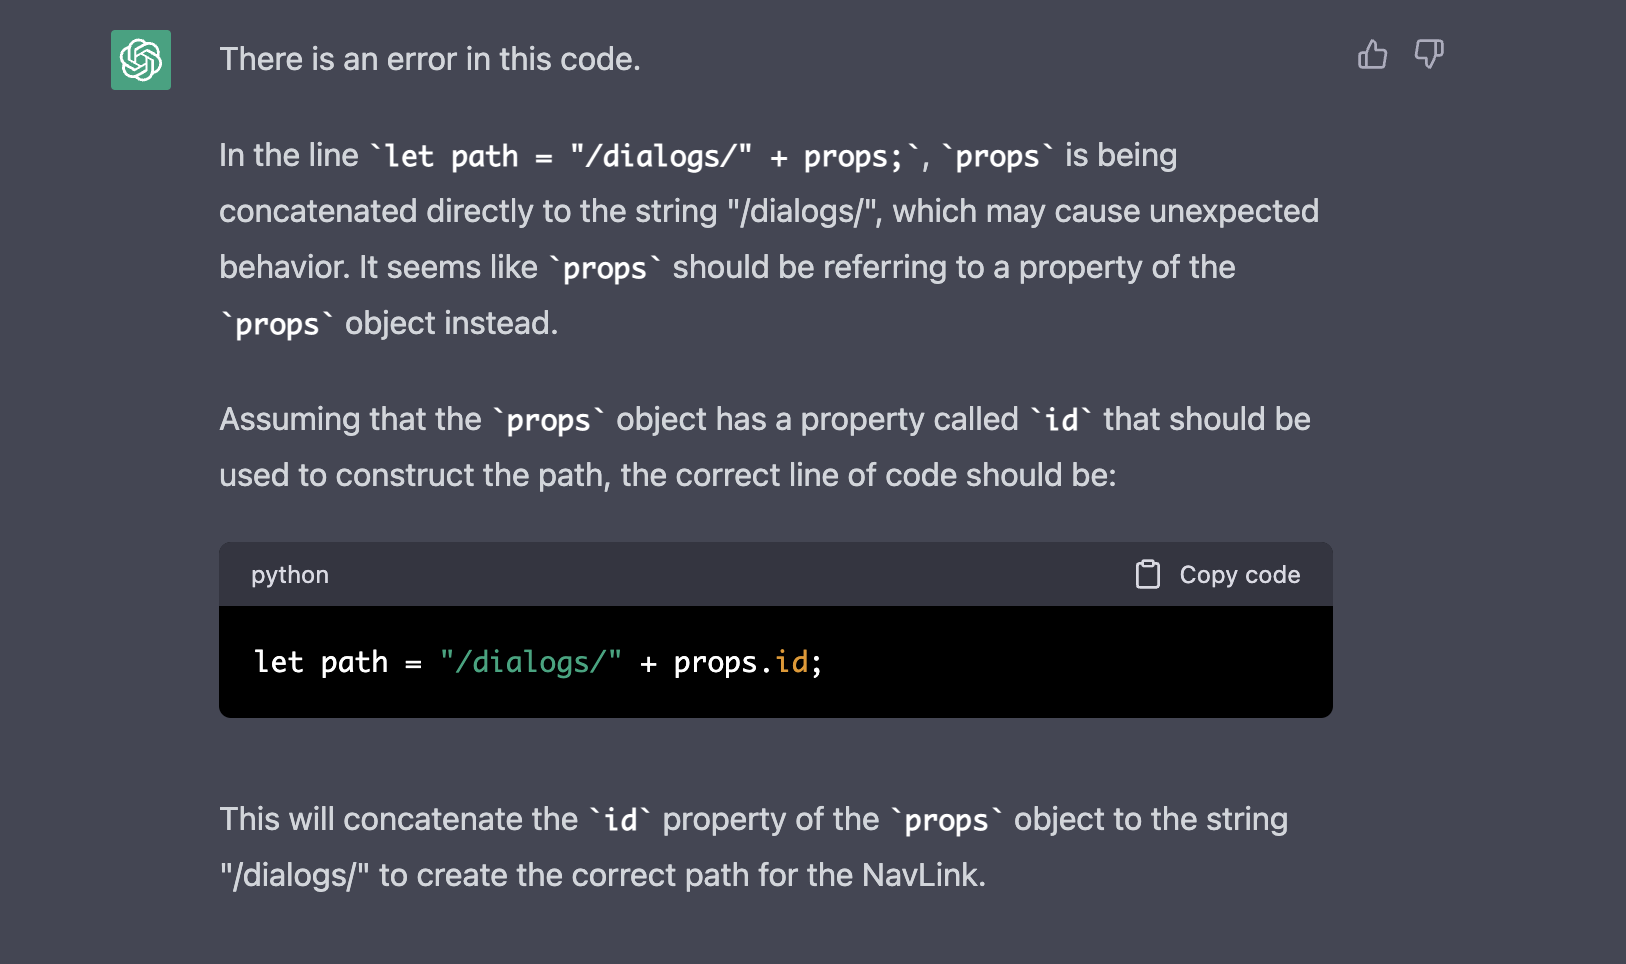Click the words "object instead."

coord(451,324)
